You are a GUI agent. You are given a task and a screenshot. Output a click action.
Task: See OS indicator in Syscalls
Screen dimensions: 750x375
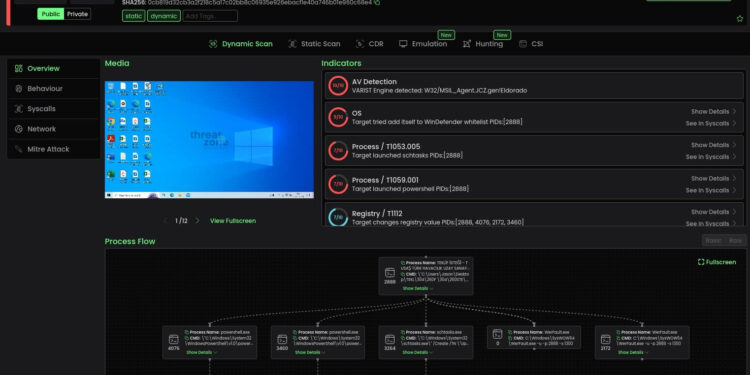711,123
